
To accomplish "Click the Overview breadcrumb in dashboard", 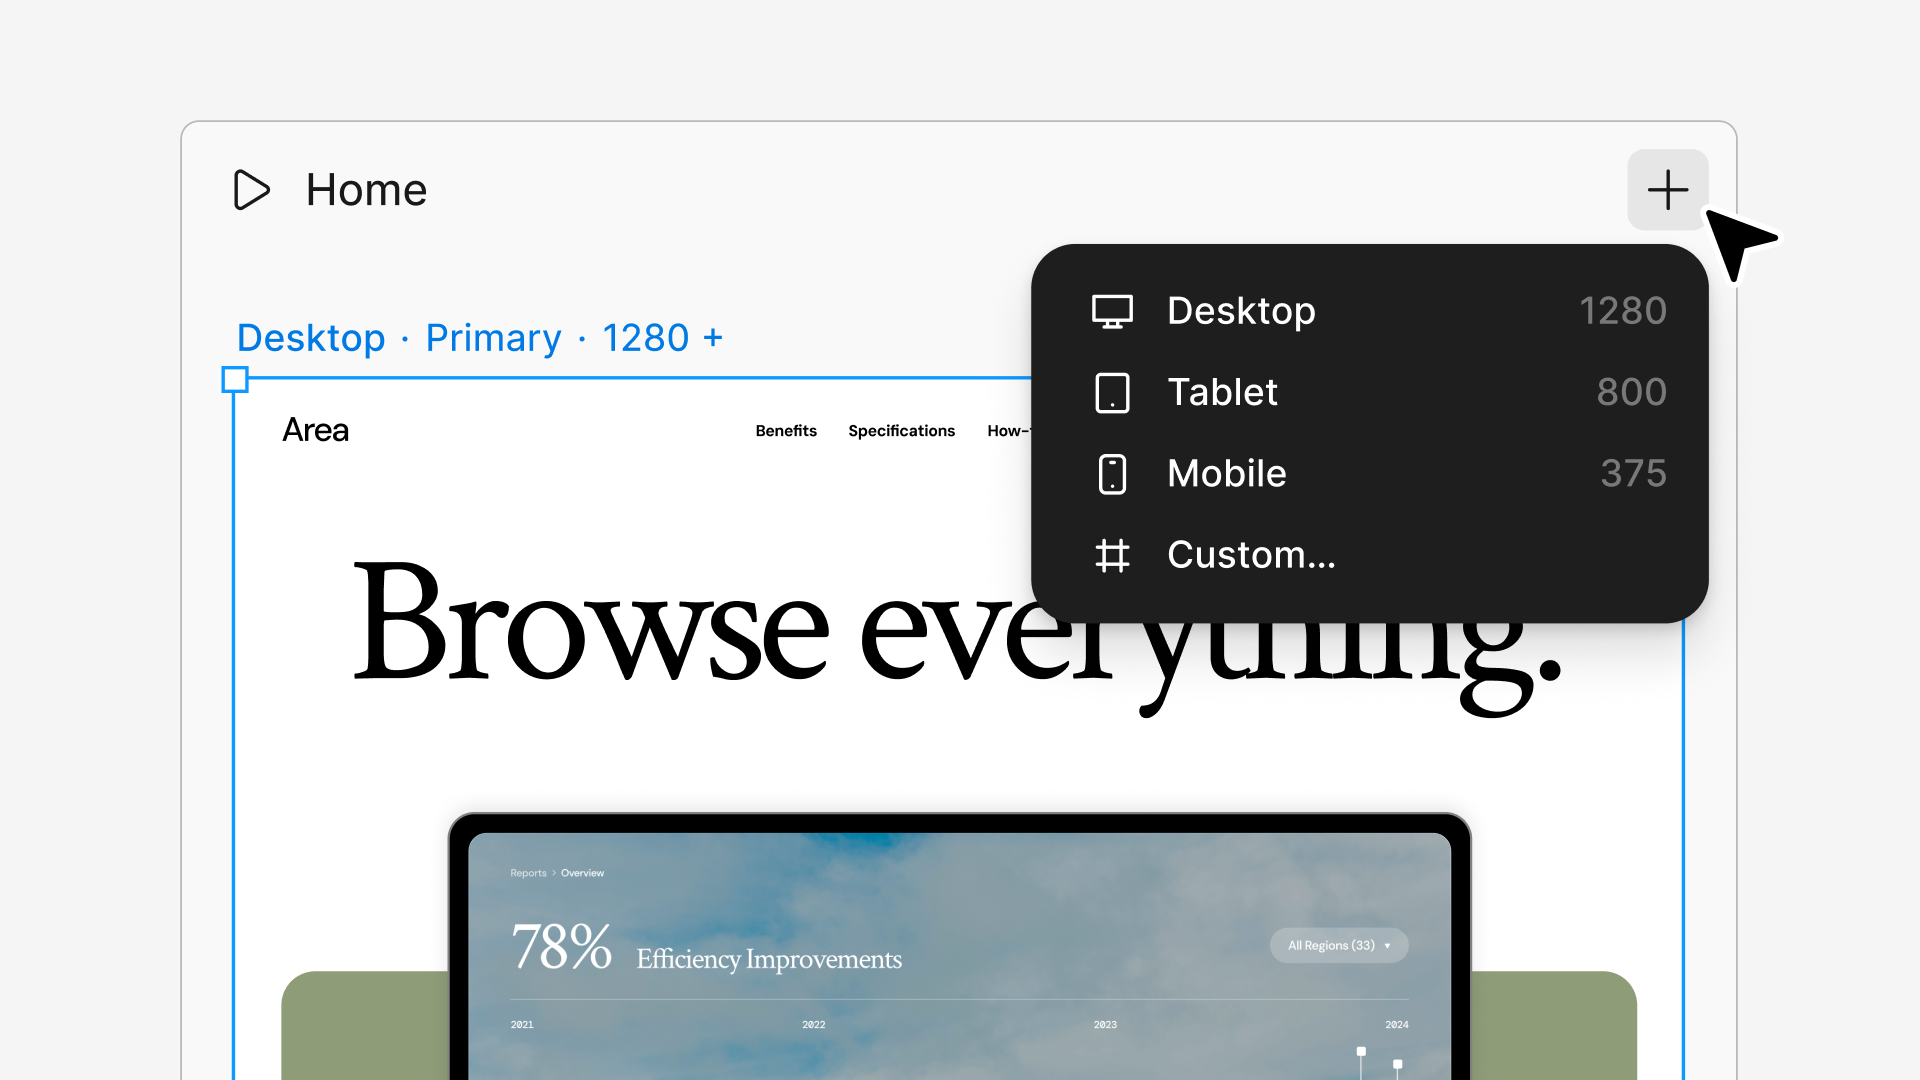I will pyautogui.click(x=582, y=873).
